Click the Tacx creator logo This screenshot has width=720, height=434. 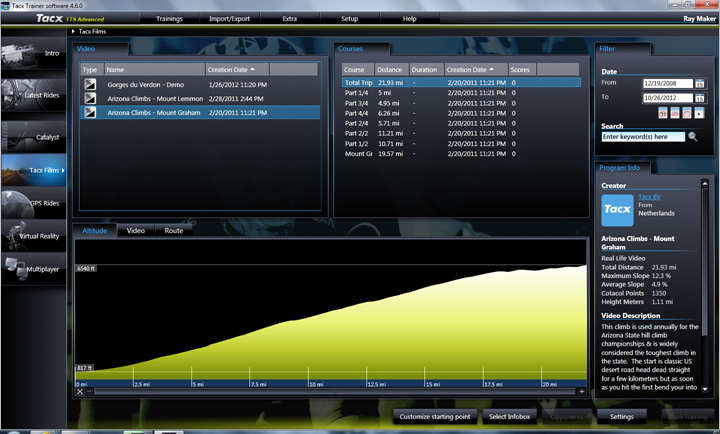point(617,210)
